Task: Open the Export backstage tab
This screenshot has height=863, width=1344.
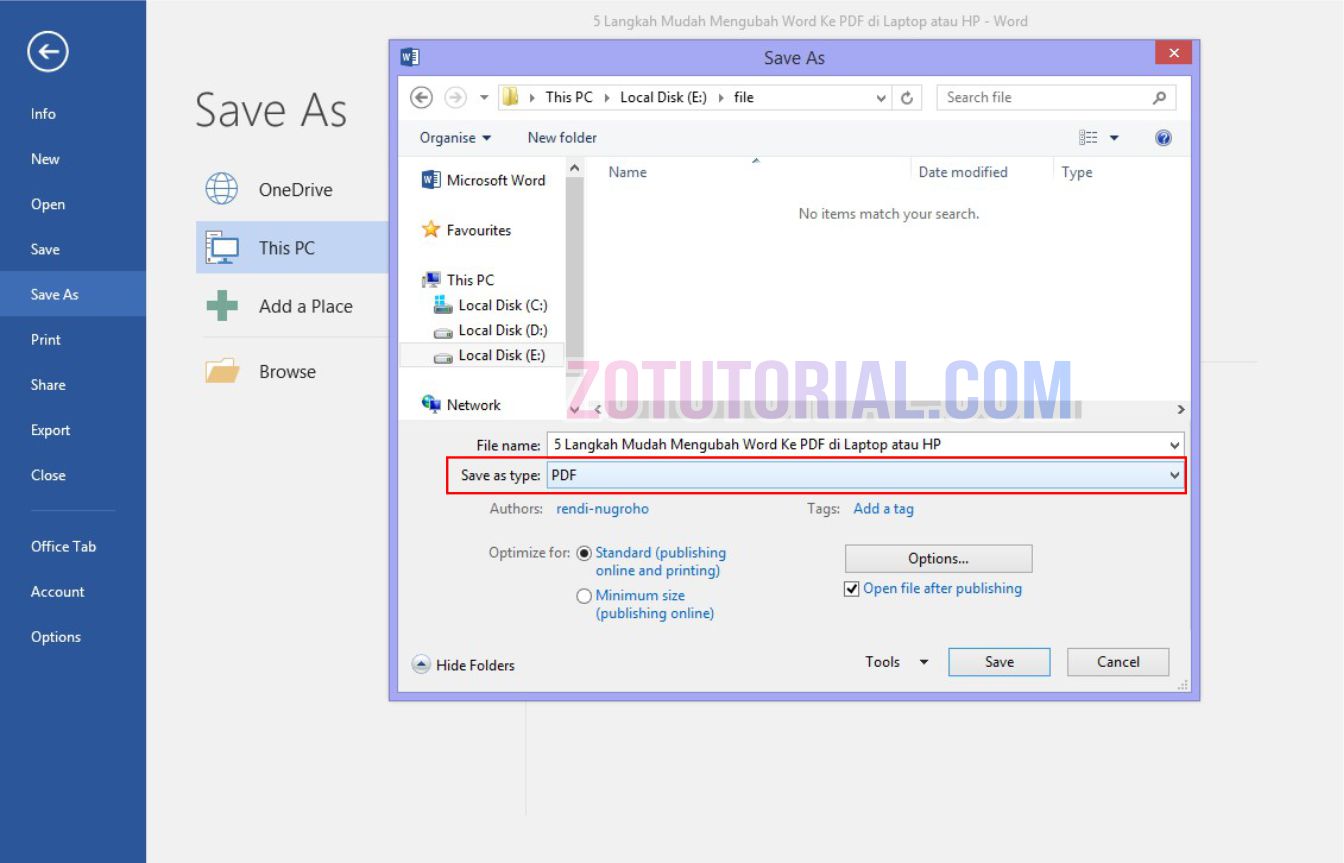Action: pos(73,430)
